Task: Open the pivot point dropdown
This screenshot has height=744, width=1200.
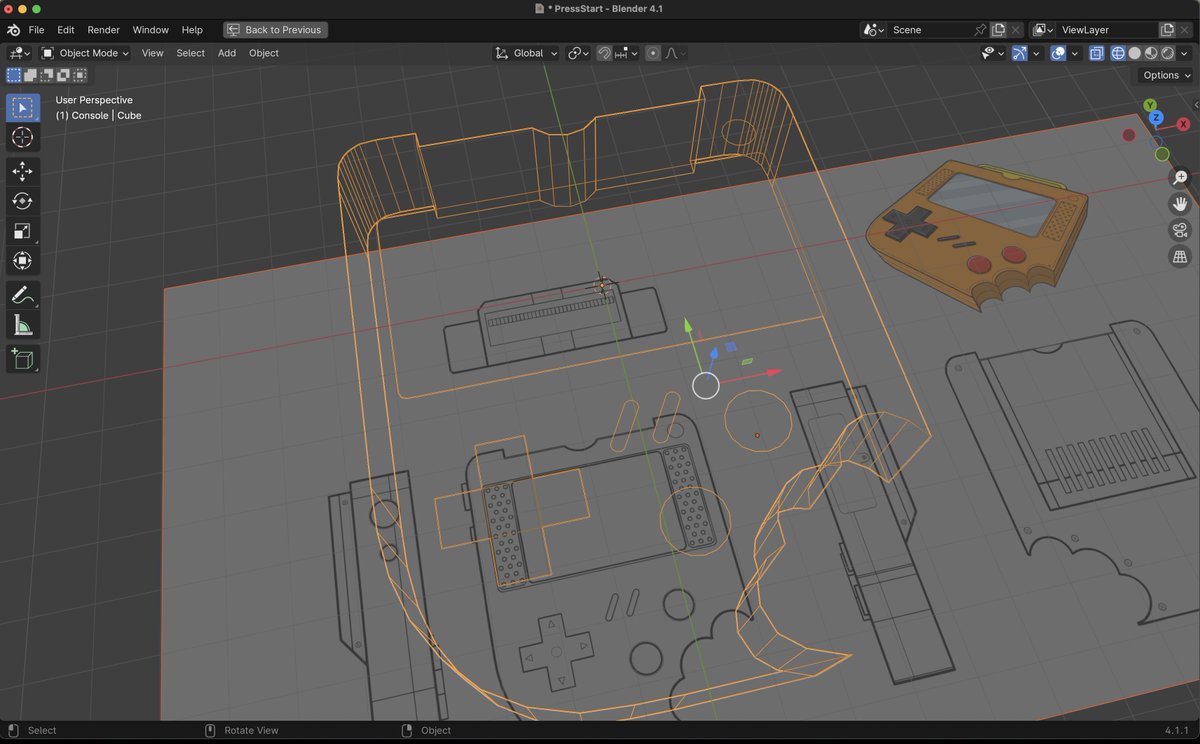Action: 579,53
